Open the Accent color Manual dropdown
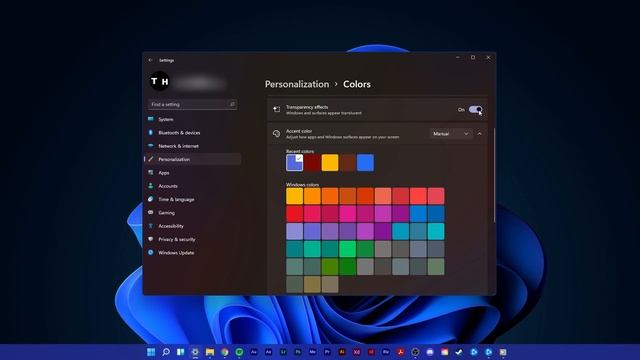 (451, 134)
